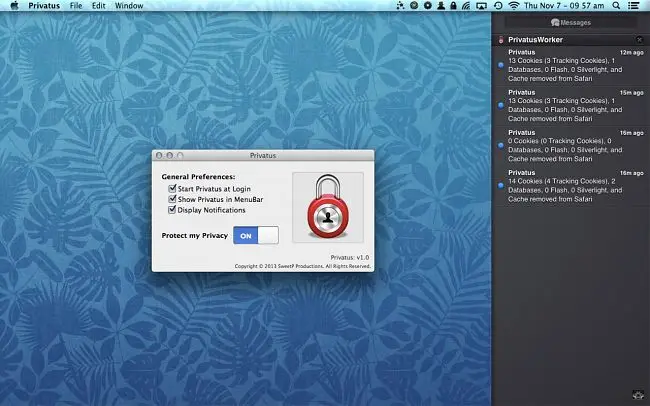Click the circular disc menu bar icon
The height and width of the screenshot is (406, 650).
[427, 5]
